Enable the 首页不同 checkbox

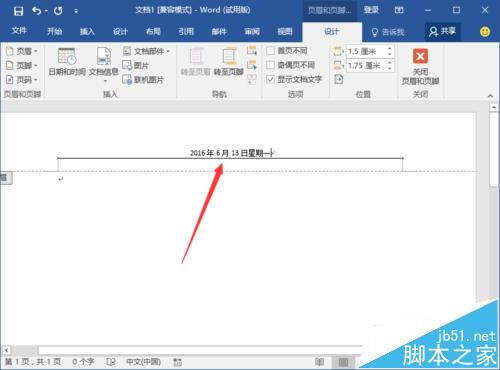pos(270,51)
